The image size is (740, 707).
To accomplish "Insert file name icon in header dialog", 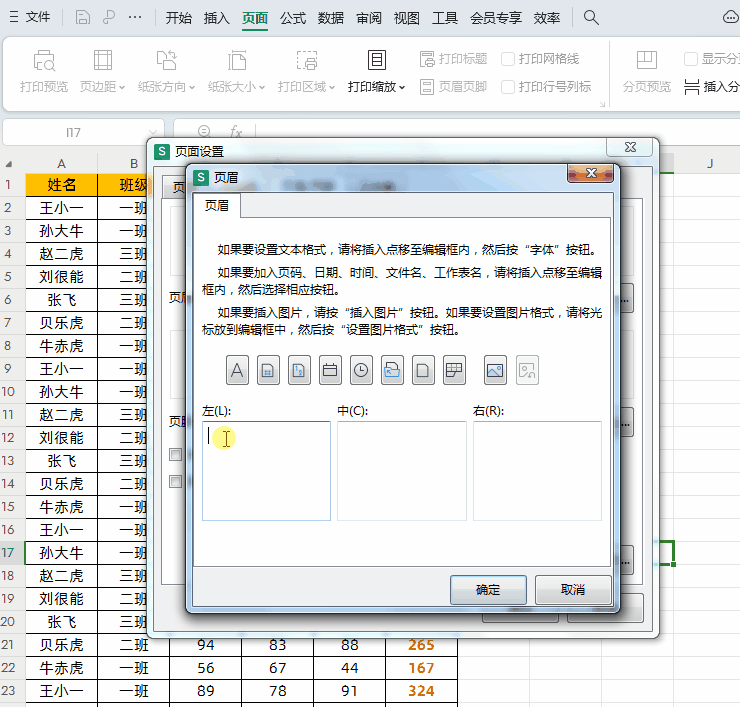I will [423, 370].
